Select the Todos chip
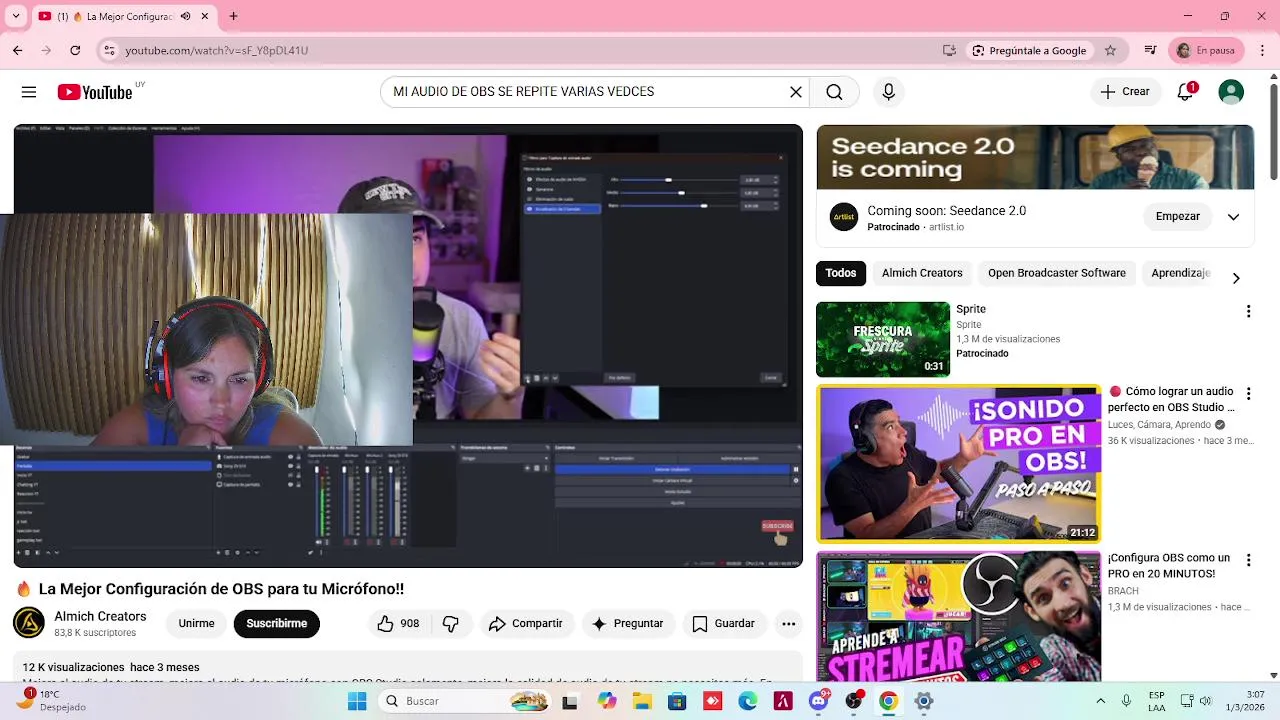 [x=840, y=273]
